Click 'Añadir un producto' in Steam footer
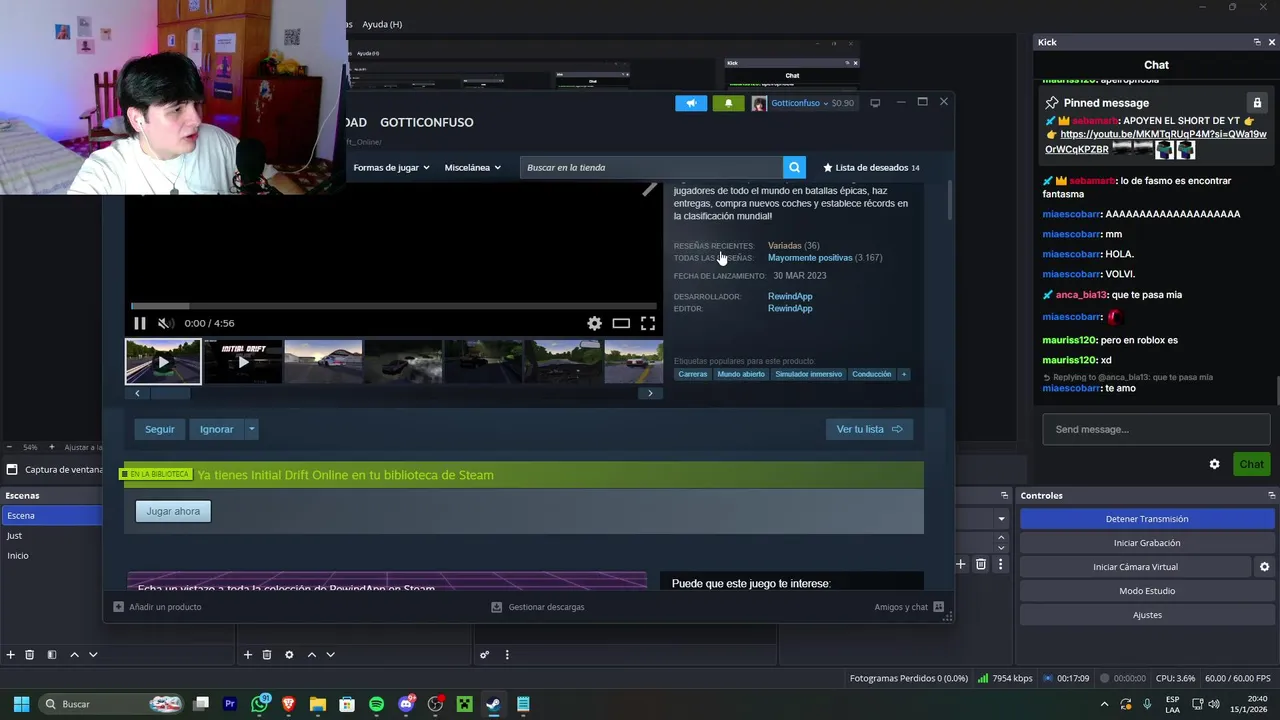Image resolution: width=1280 pixels, height=720 pixels. [157, 607]
